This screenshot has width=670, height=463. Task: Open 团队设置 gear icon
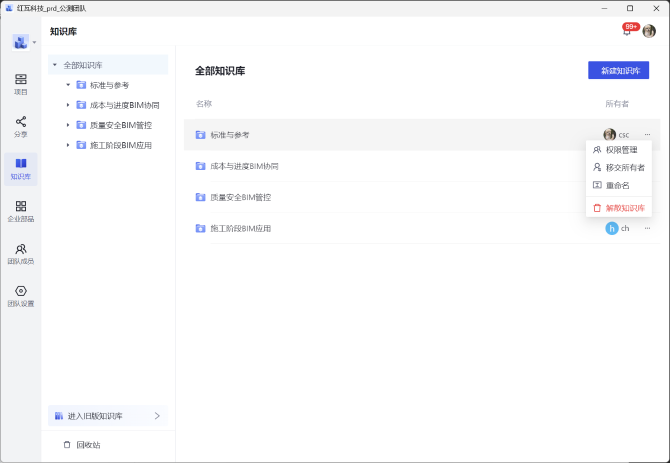point(20,296)
